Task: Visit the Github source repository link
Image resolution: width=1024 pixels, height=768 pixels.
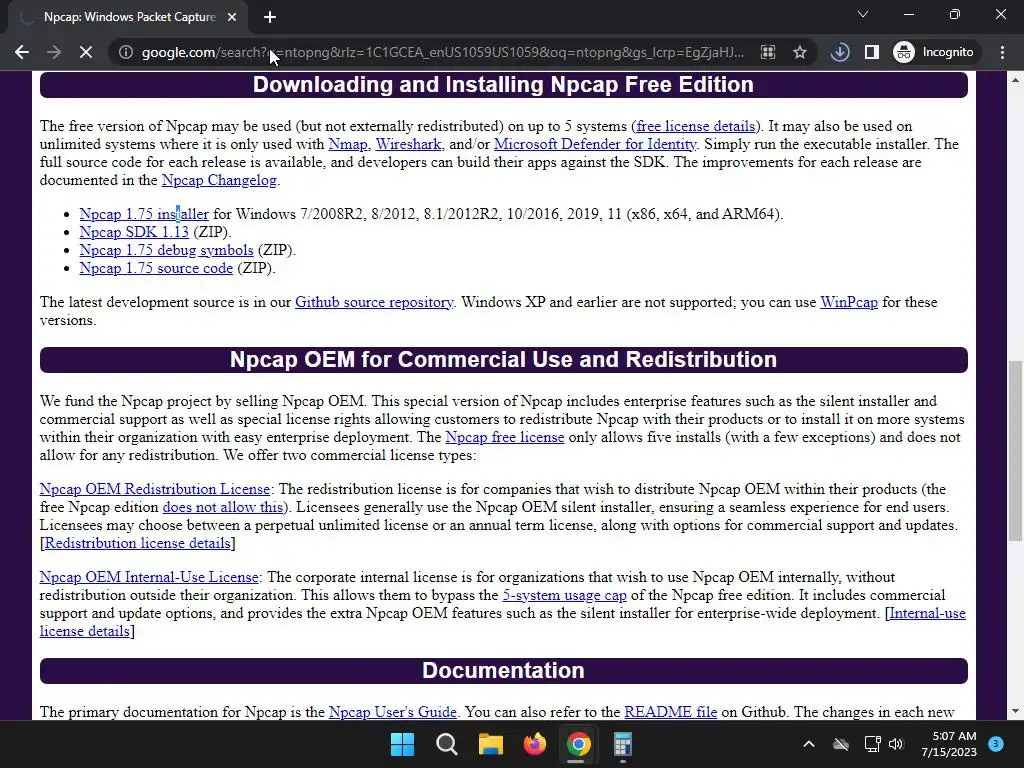Action: (x=374, y=302)
